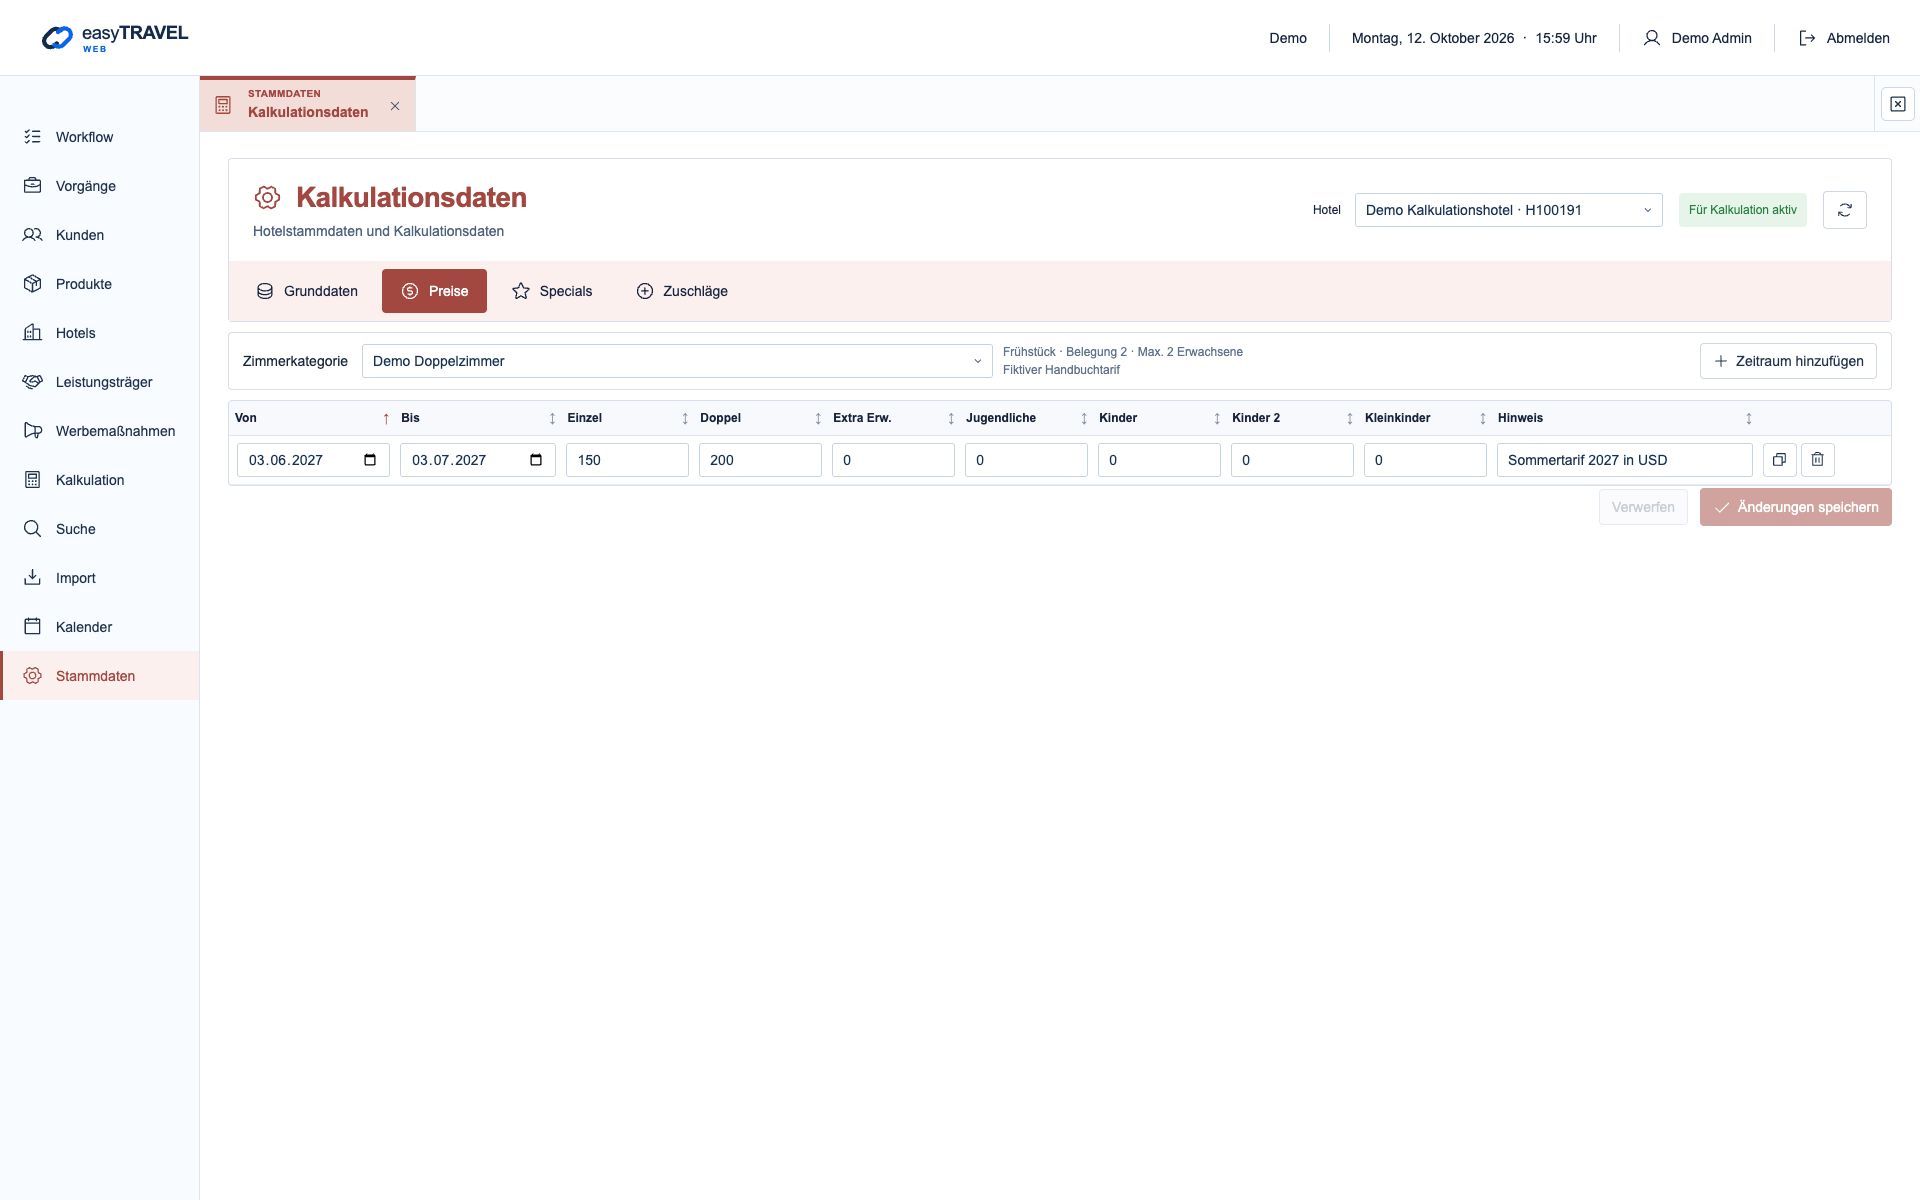
Task: Go to Import section
Action: point(99,578)
